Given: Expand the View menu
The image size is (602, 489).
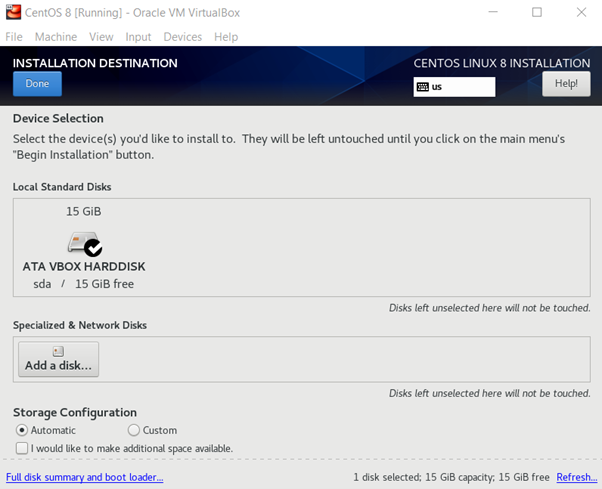Looking at the screenshot, I should coord(101,37).
